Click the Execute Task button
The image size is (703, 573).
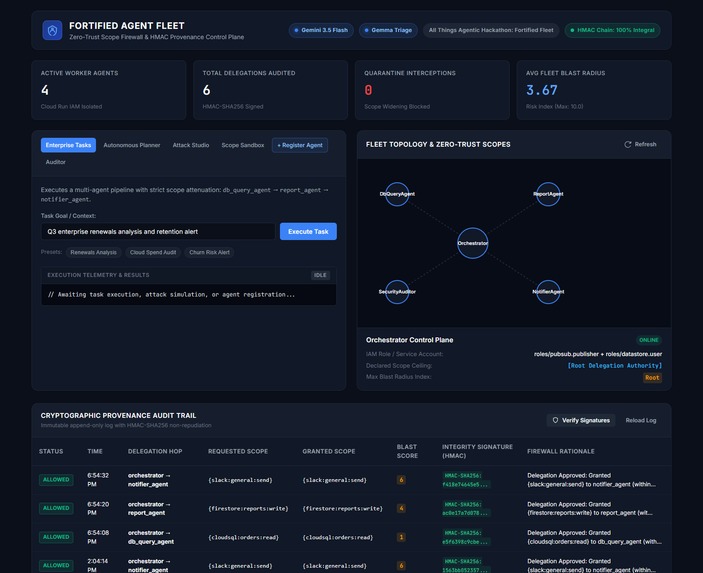[308, 231]
